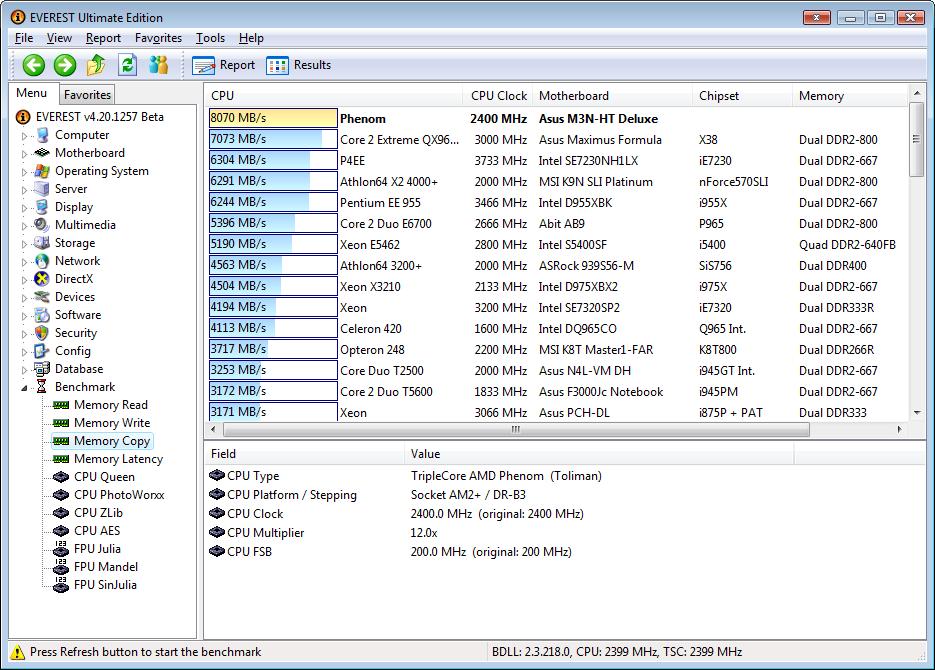Expand the Operating System tree node

pos(24,172)
